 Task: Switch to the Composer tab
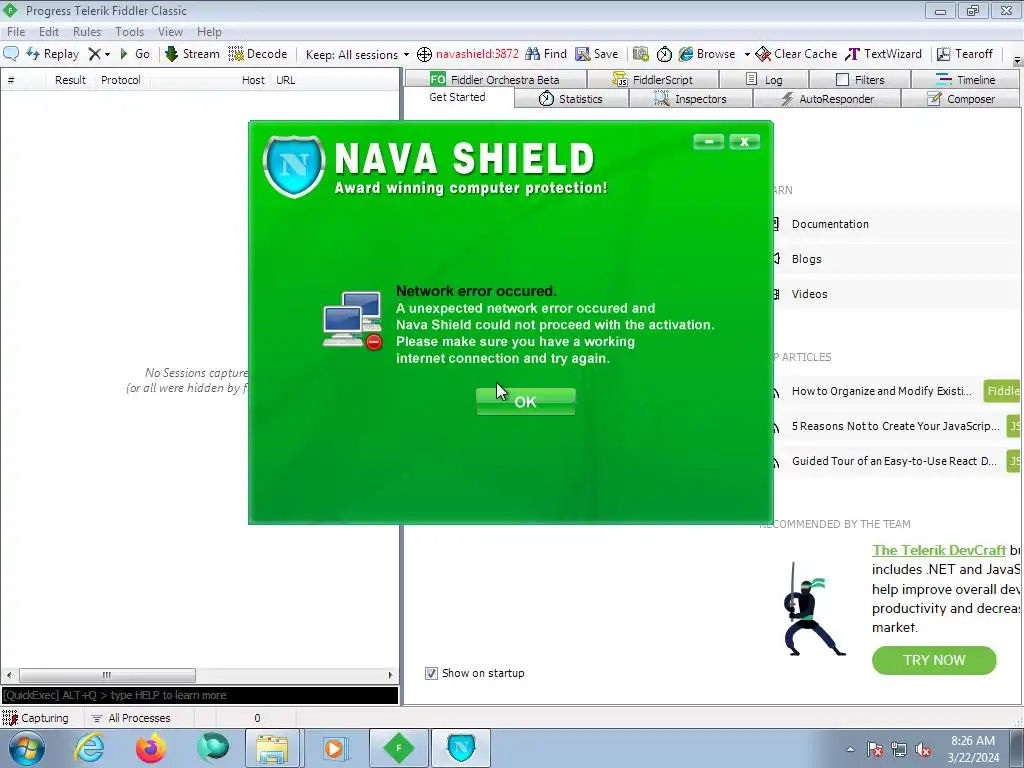961,99
